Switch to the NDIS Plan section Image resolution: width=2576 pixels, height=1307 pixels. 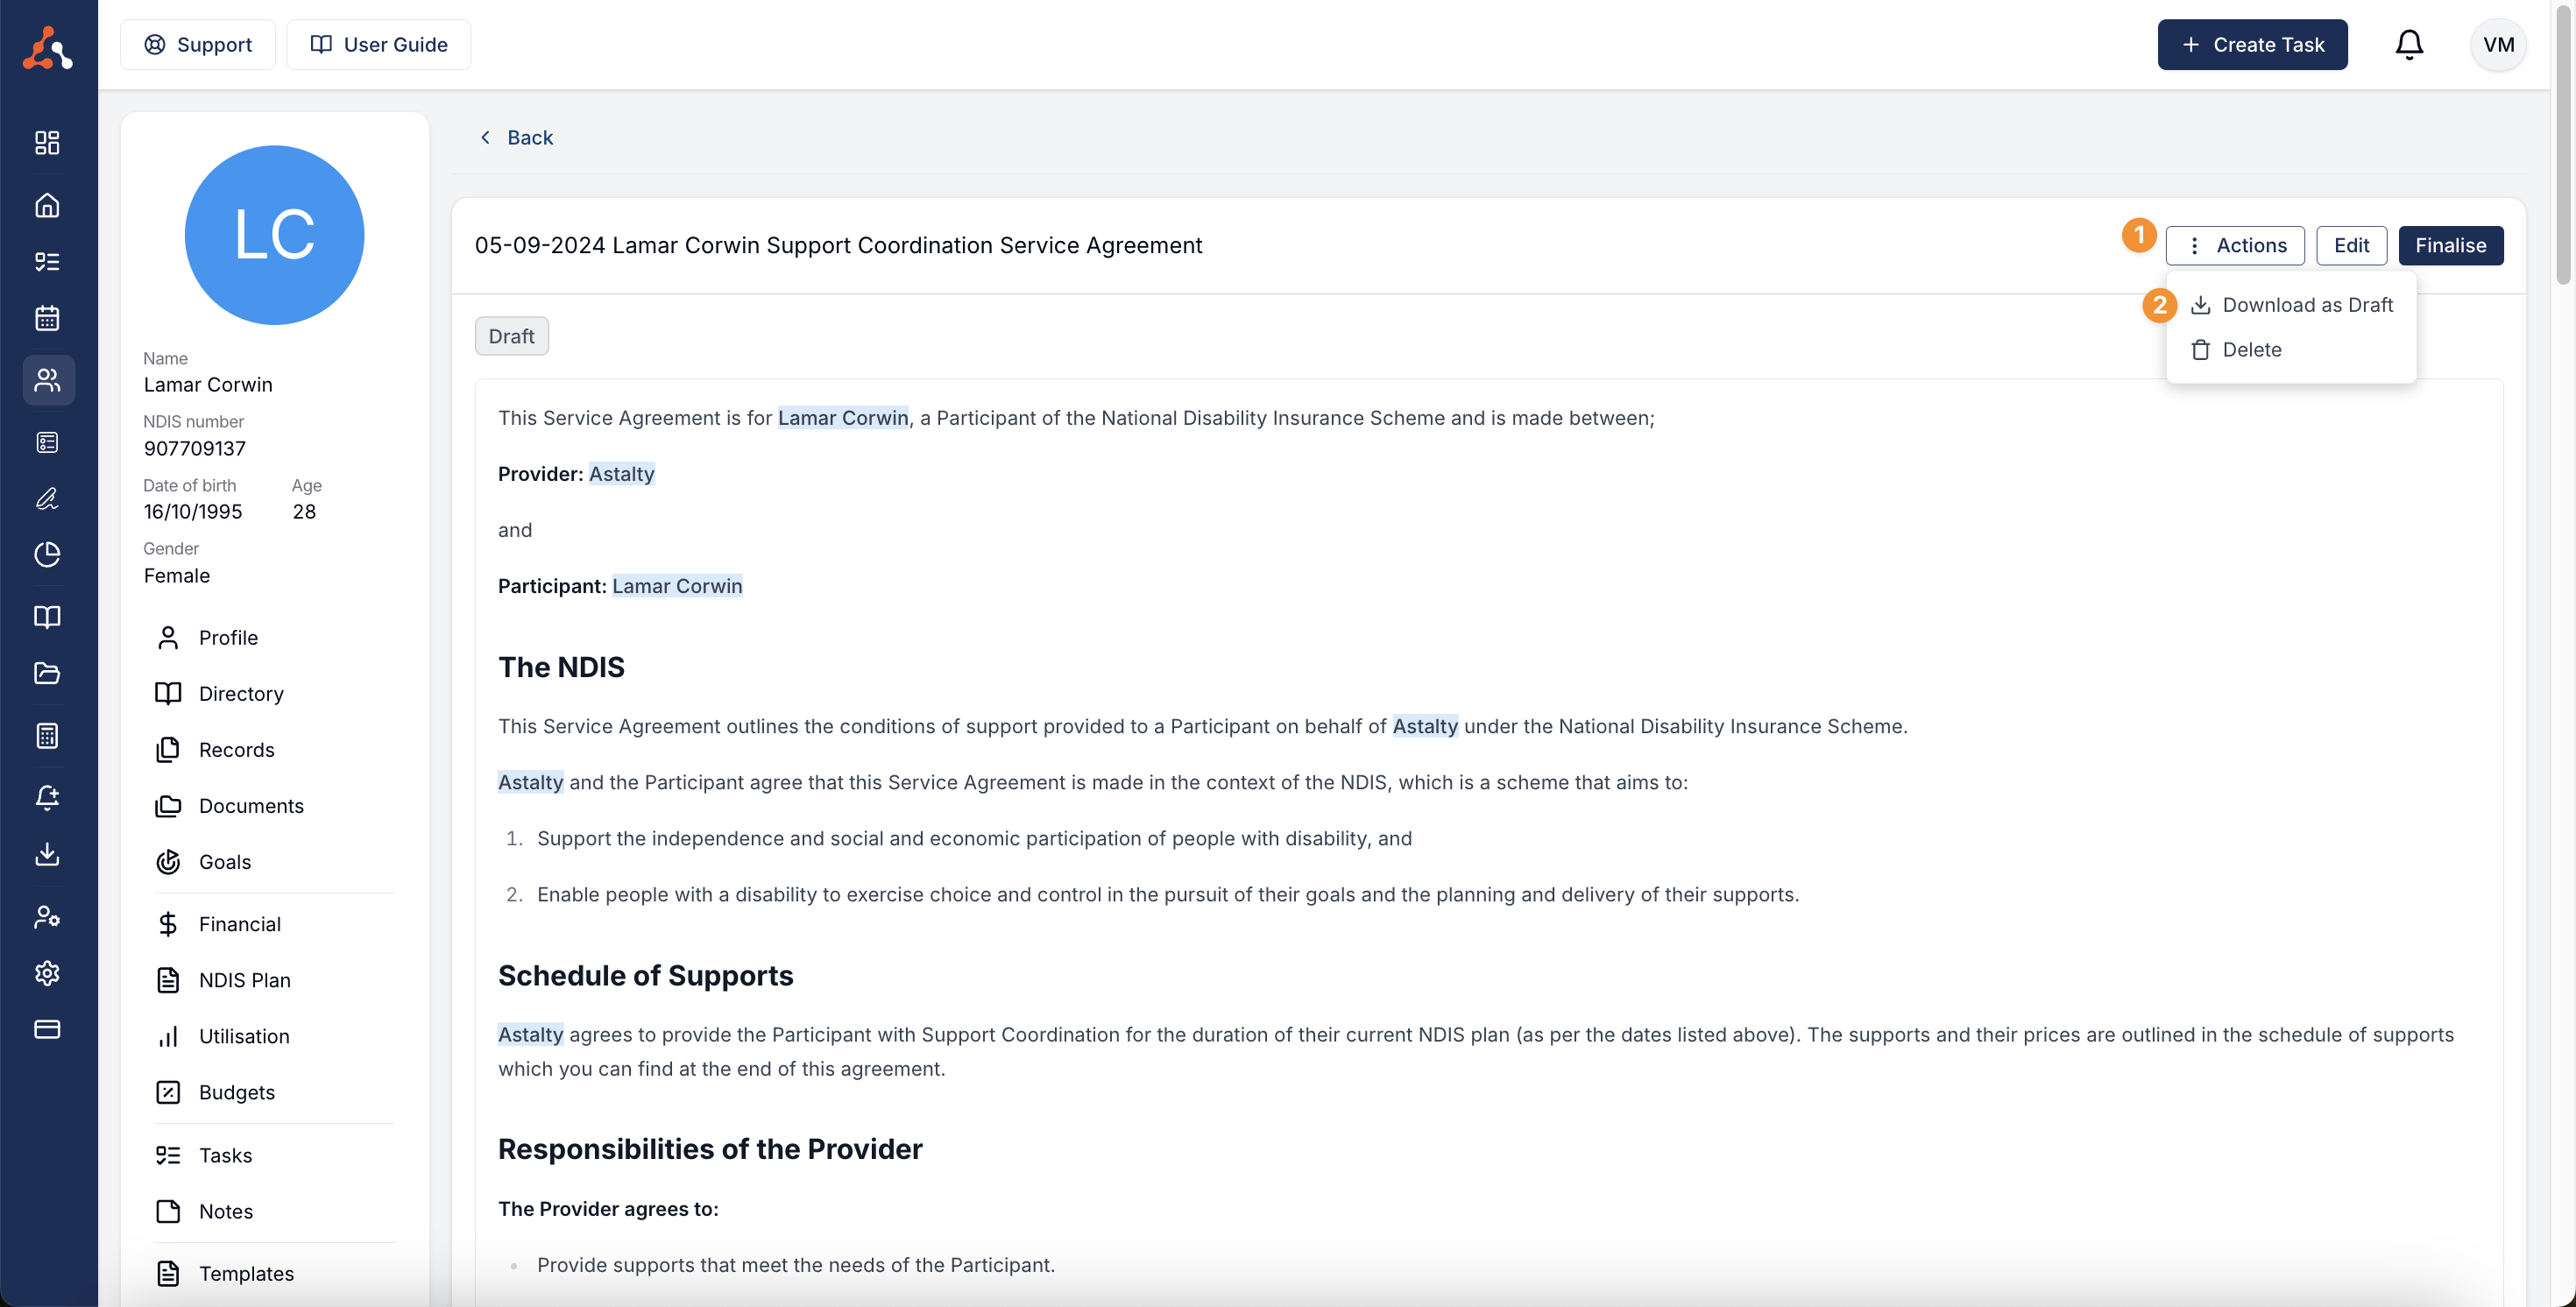pos(244,980)
